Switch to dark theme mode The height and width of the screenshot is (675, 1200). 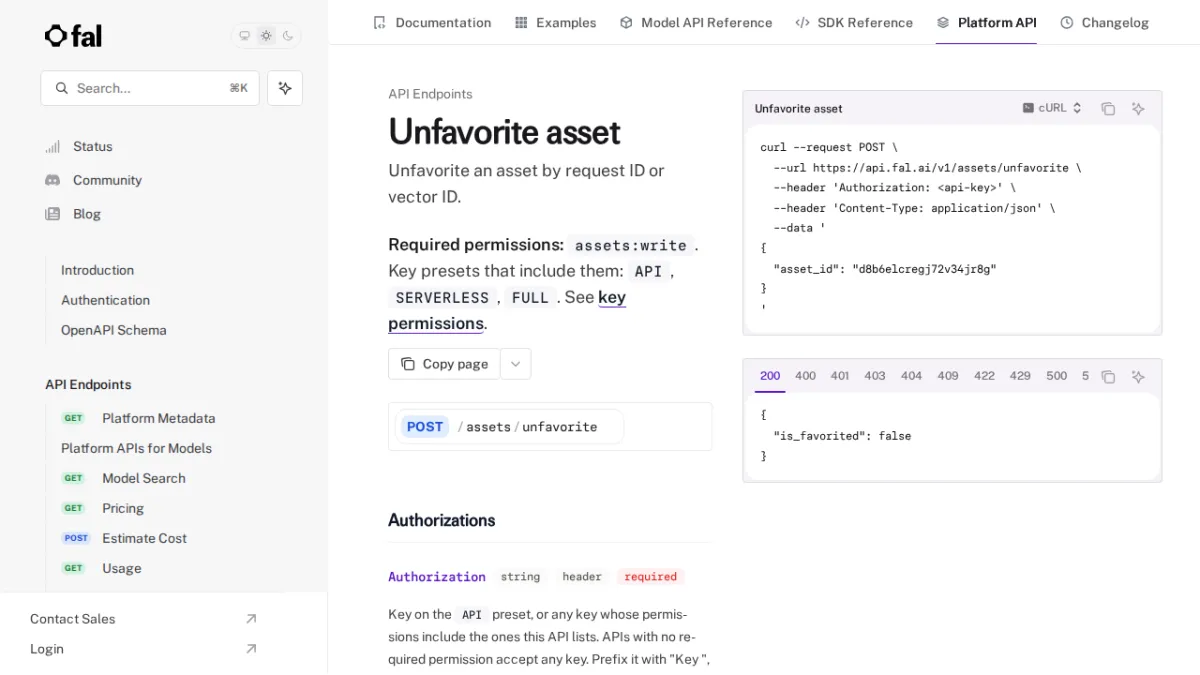pyautogui.click(x=288, y=36)
